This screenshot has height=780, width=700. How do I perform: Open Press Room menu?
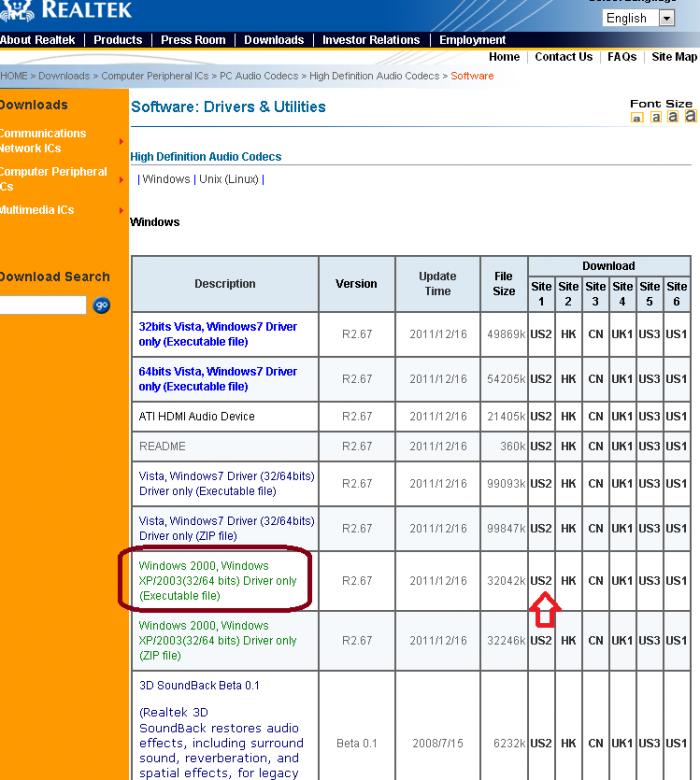click(193, 40)
